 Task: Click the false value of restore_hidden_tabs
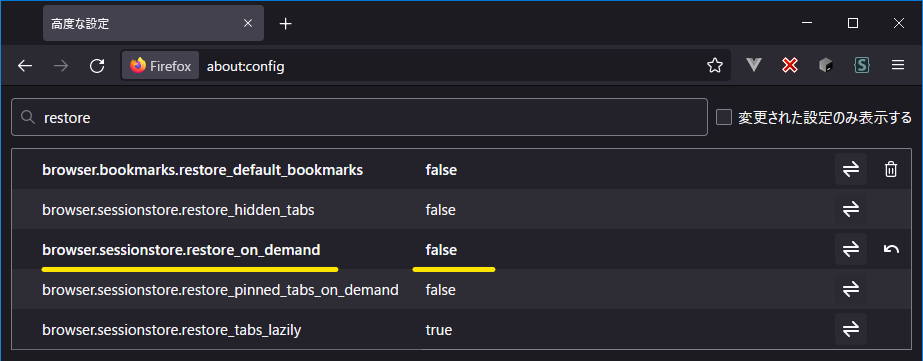[x=440, y=210]
